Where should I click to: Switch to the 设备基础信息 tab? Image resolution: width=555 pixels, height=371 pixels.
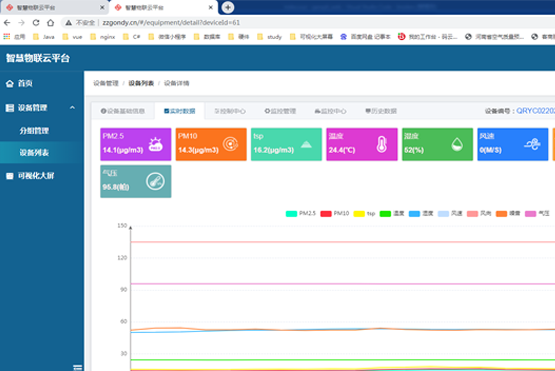[123, 111]
